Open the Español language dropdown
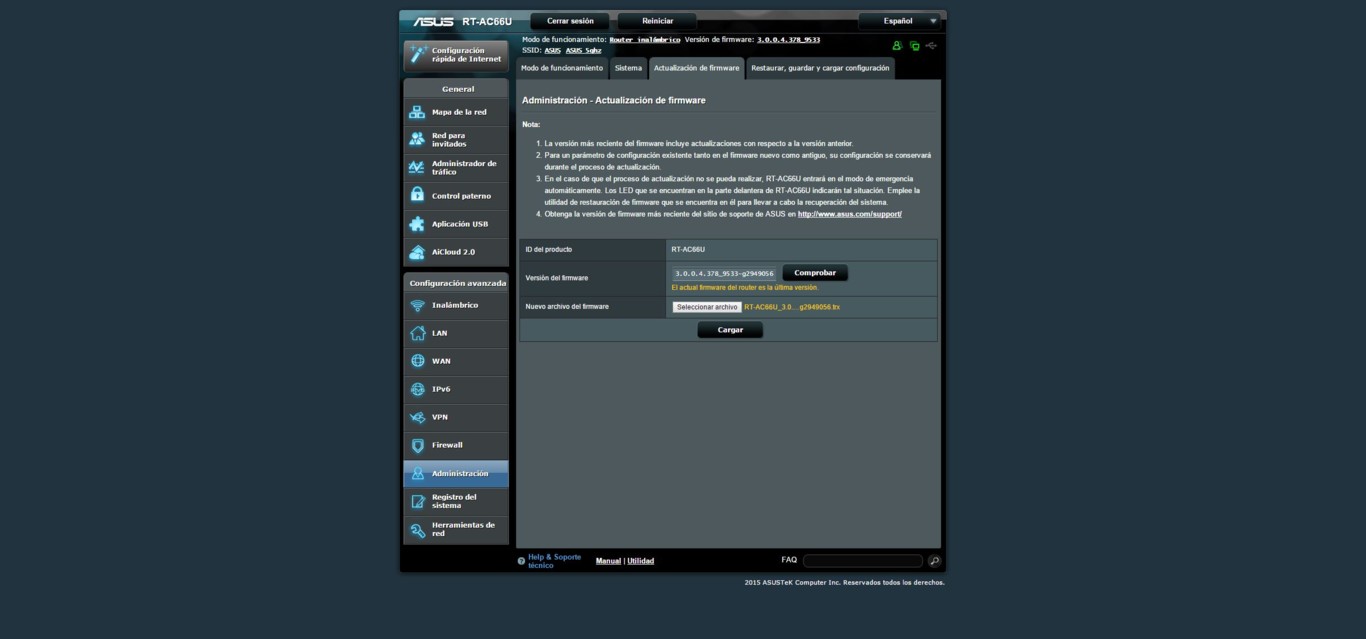Image resolution: width=1366 pixels, height=639 pixels. (899, 20)
